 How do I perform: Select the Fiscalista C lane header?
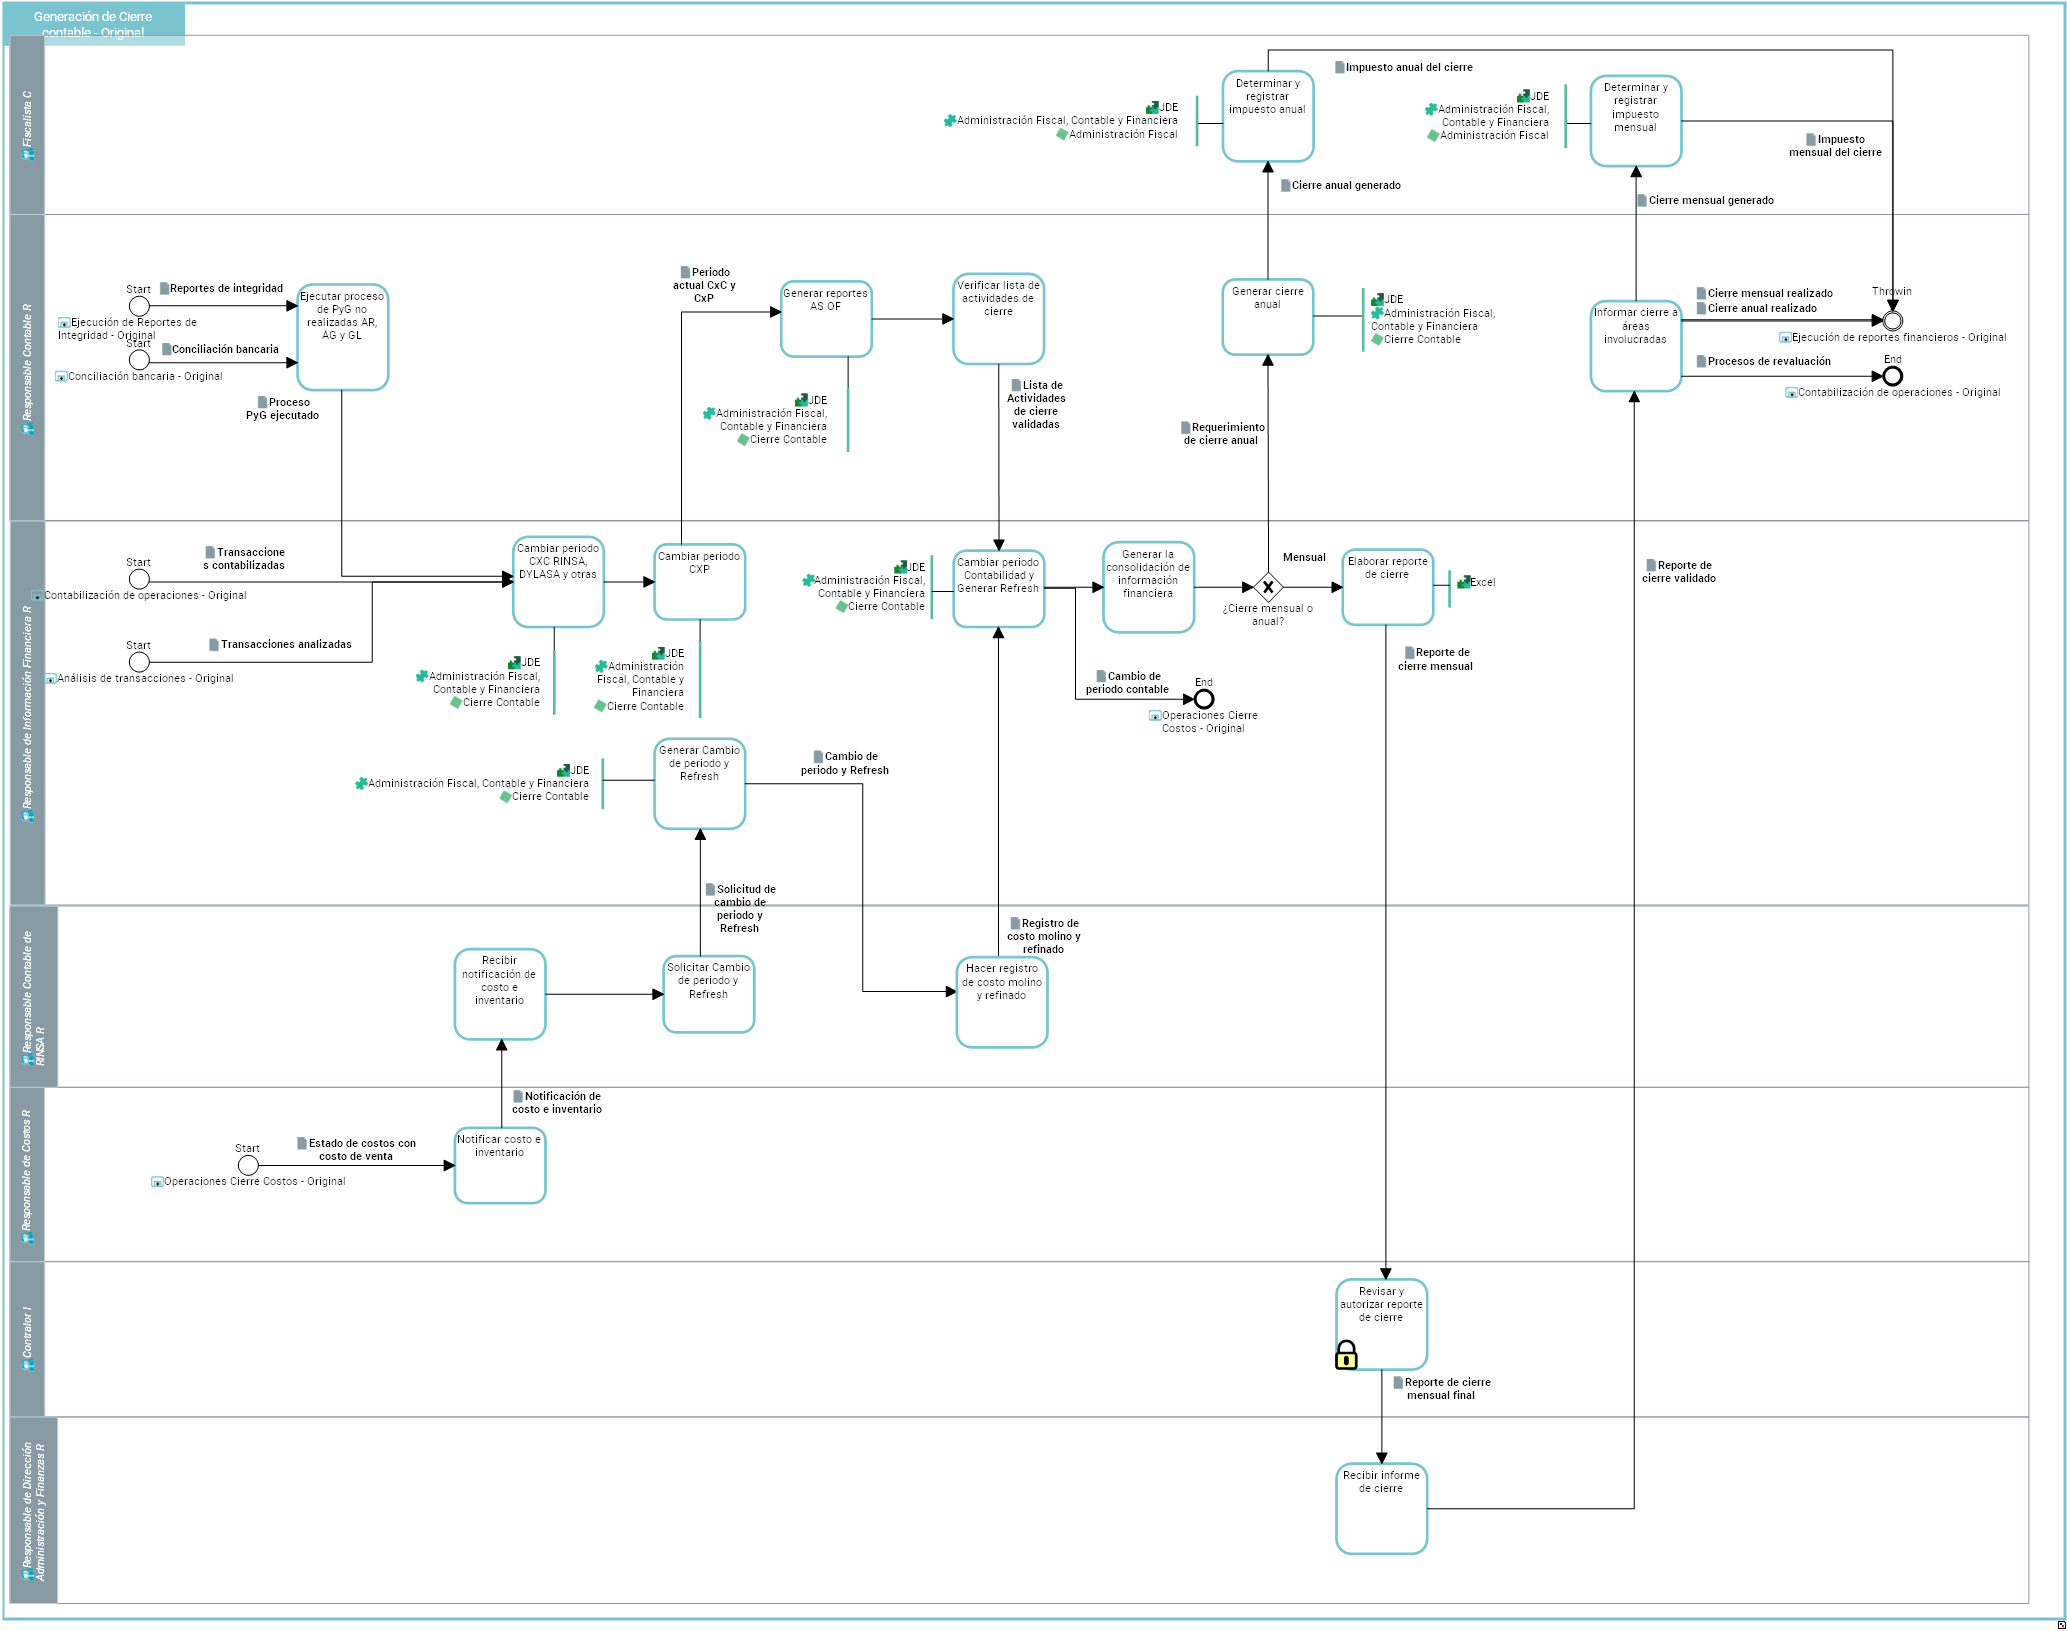click(x=27, y=125)
